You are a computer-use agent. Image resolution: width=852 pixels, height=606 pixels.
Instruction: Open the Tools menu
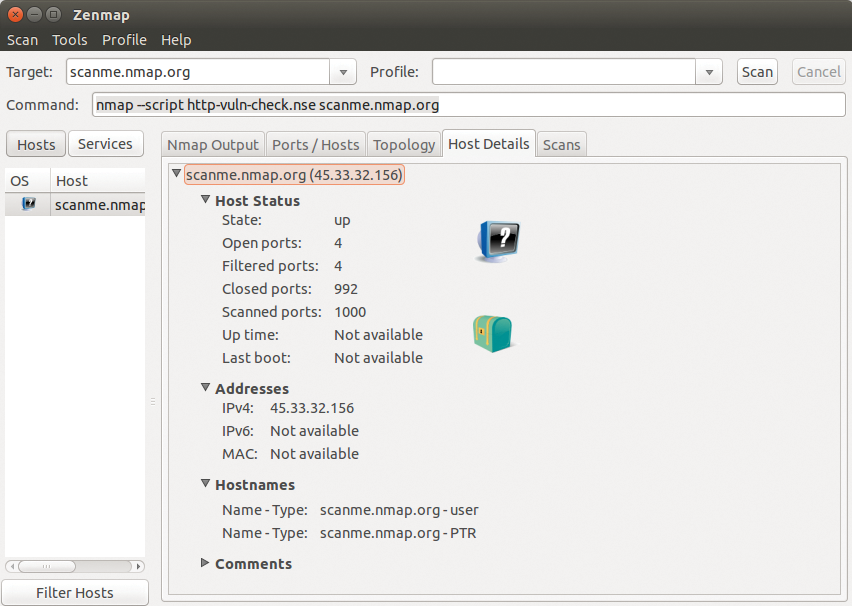point(70,40)
